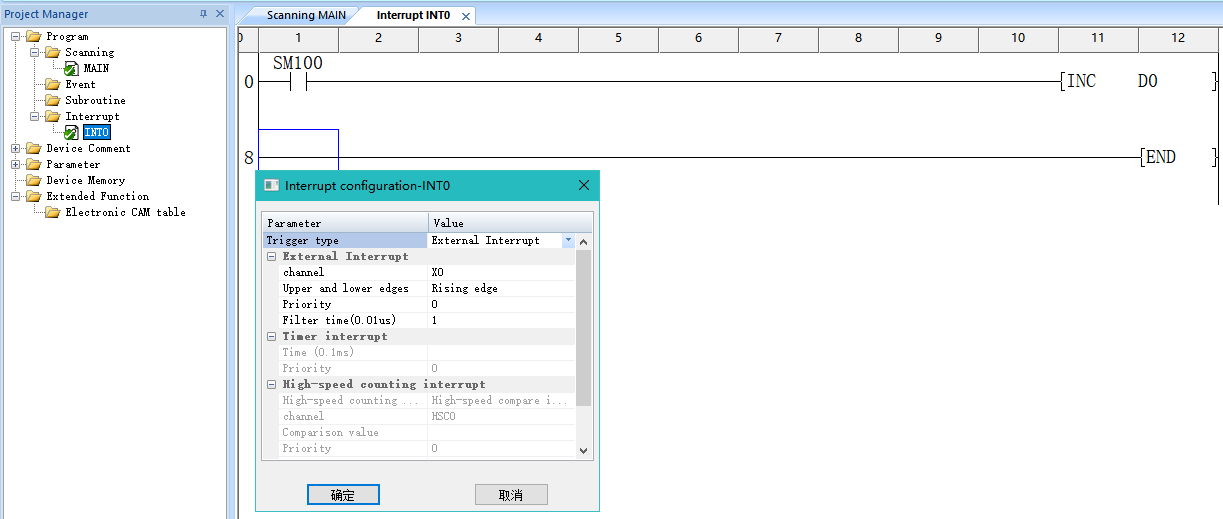Click the 确定 confirm button
The image size is (1223, 519).
tap(343, 495)
